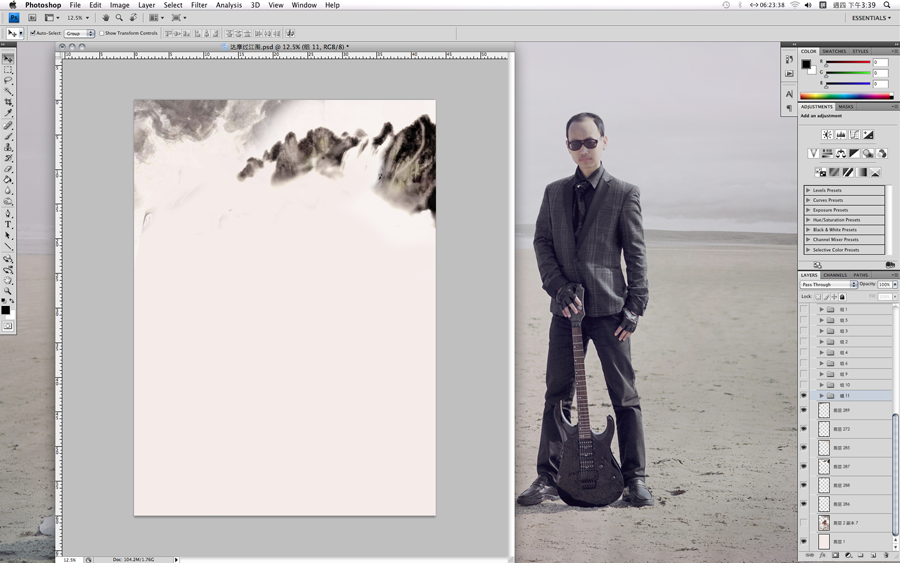Select the Move tool in the toolbox

point(8,59)
